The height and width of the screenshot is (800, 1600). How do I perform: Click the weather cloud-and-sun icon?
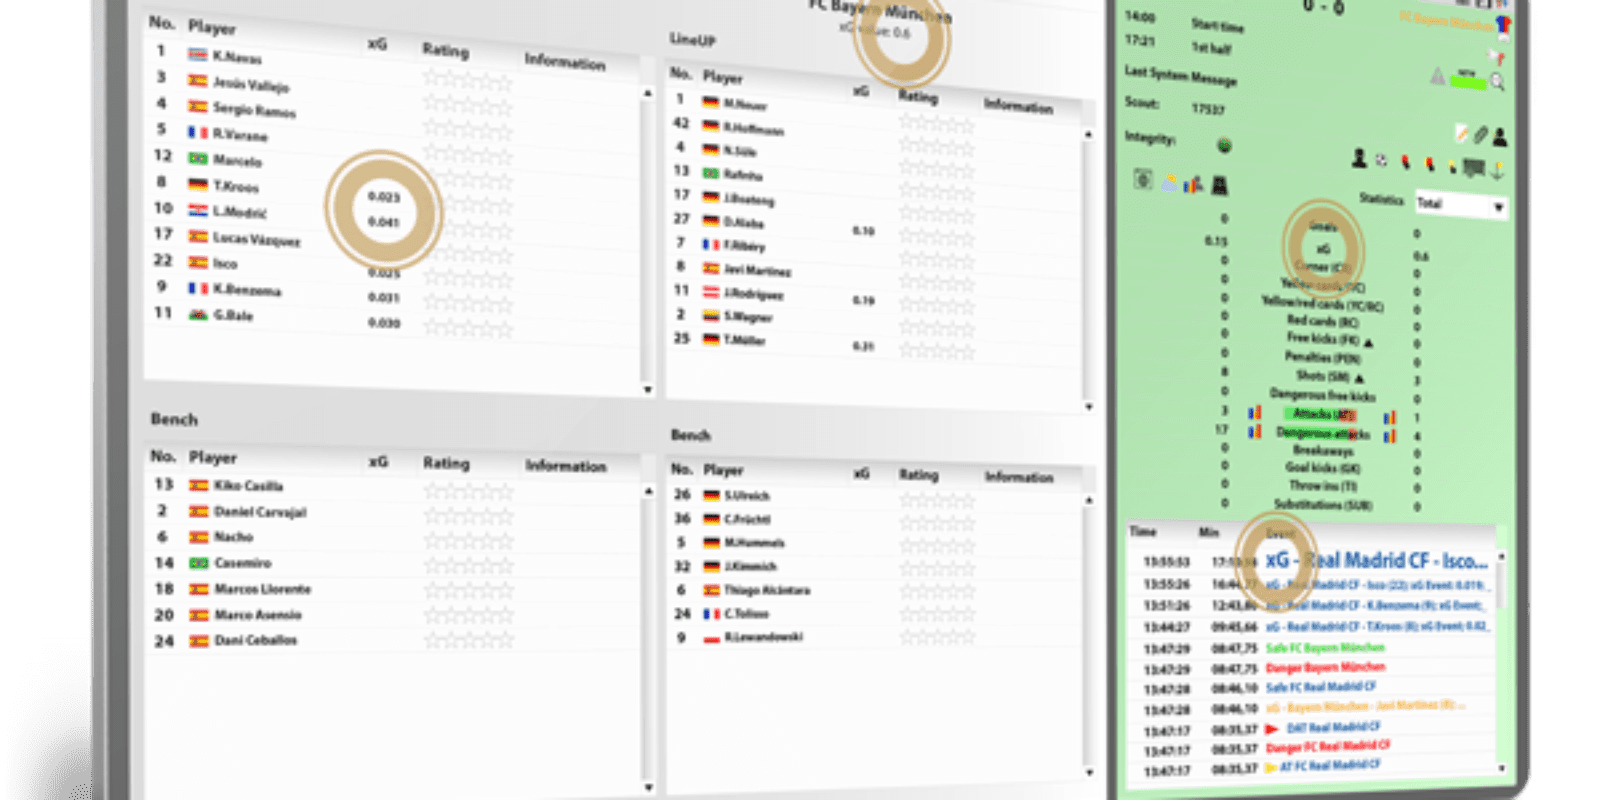click(x=1169, y=183)
